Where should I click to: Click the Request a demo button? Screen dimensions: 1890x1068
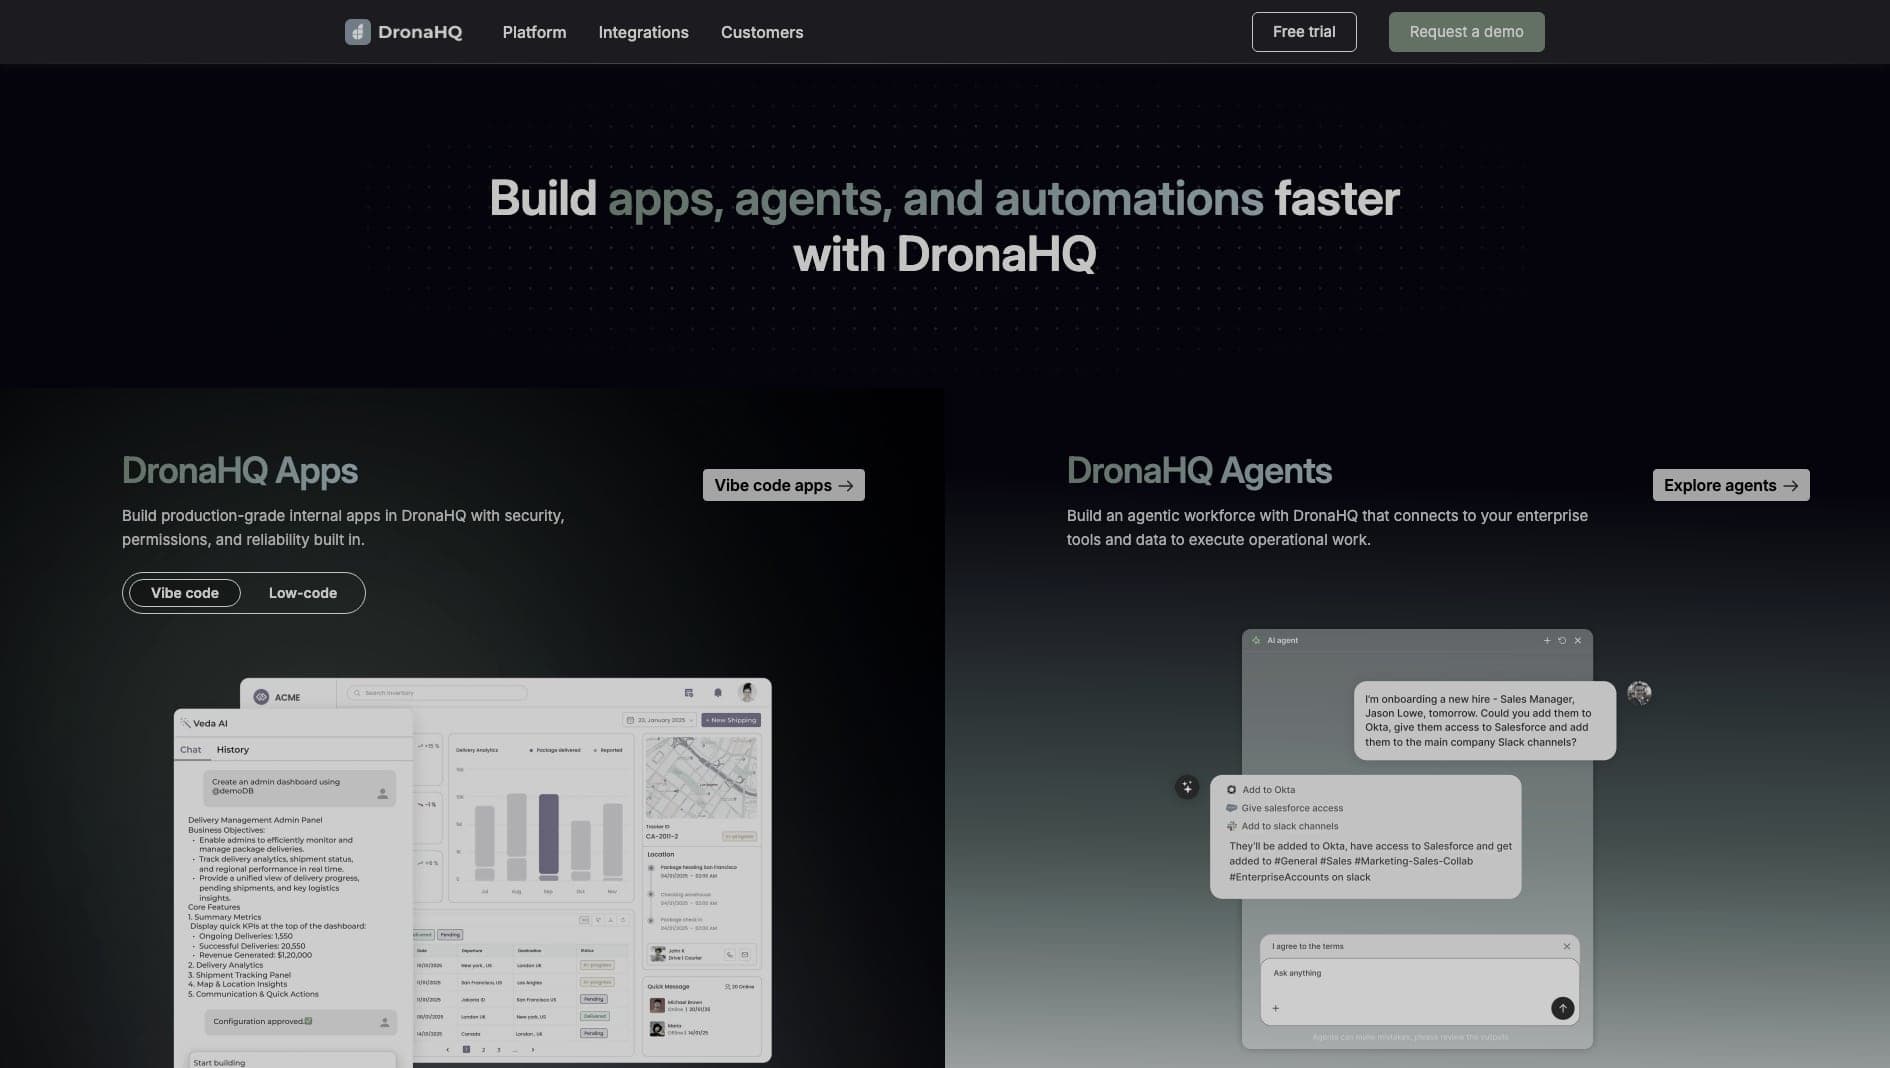click(1466, 32)
